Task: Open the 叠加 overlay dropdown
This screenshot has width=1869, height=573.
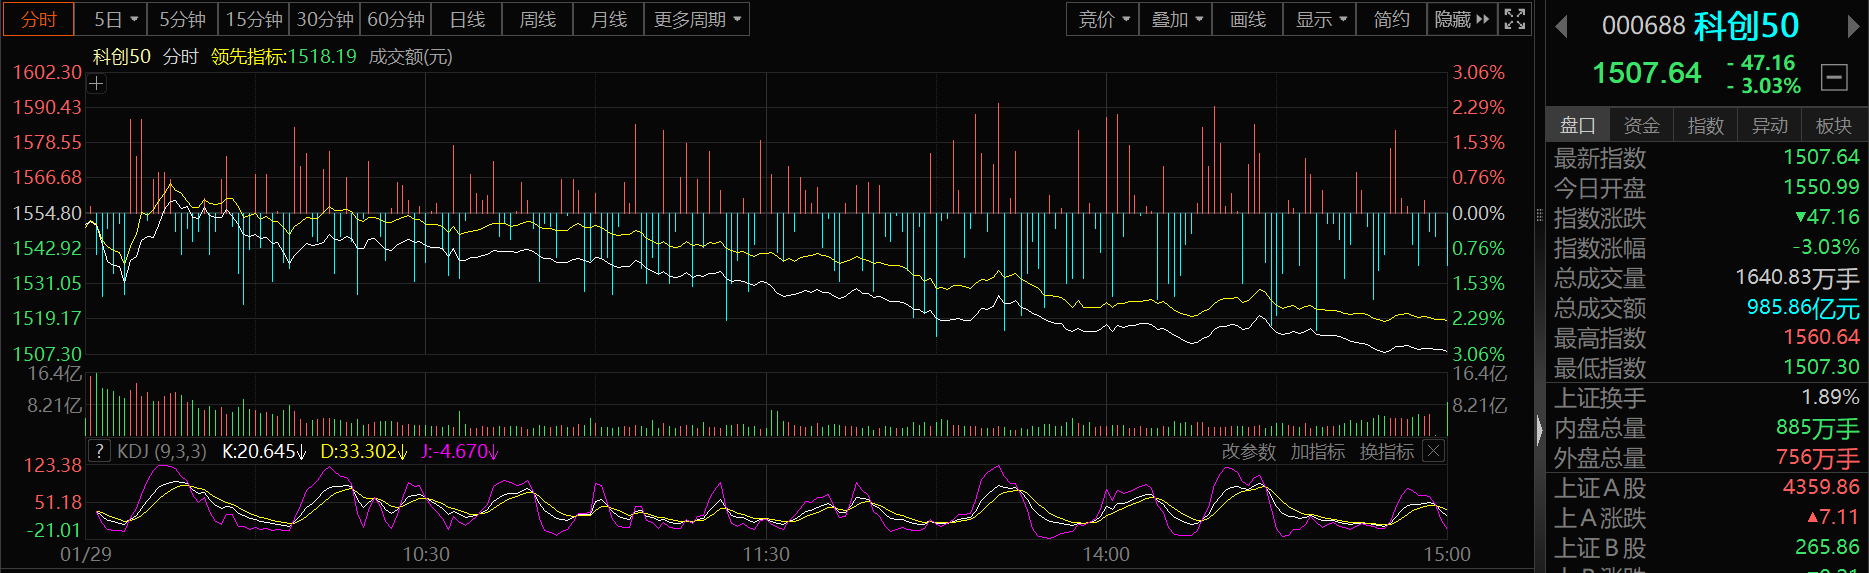Action: pyautogui.click(x=1176, y=19)
